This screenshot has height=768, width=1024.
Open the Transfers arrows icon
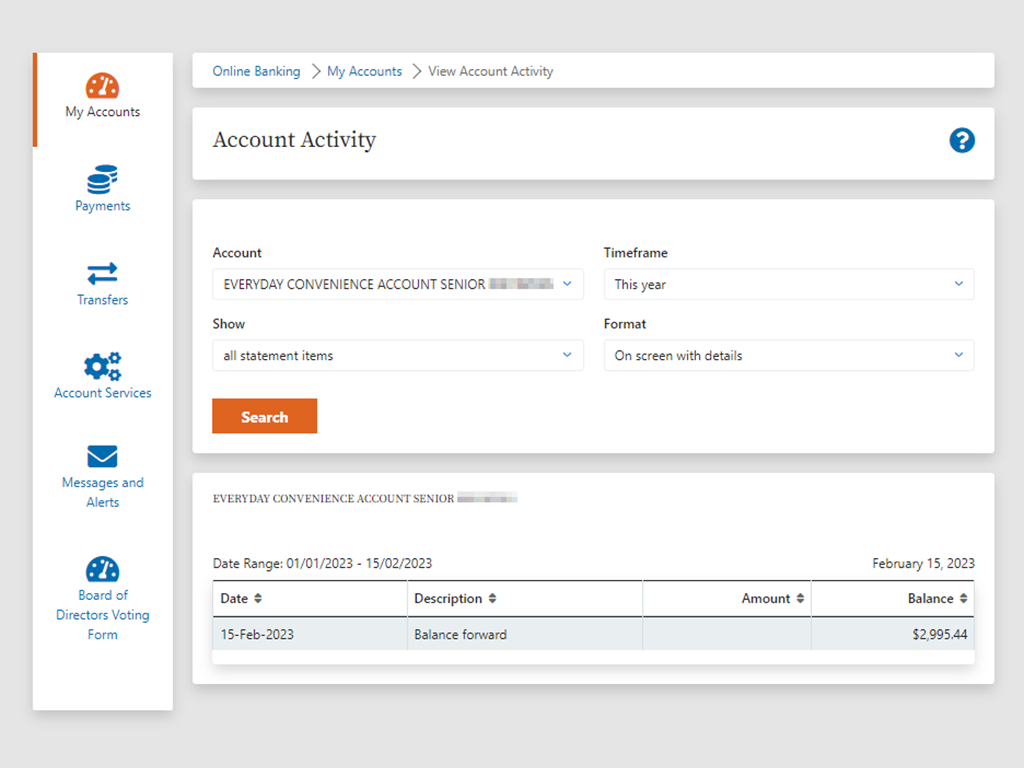click(103, 274)
